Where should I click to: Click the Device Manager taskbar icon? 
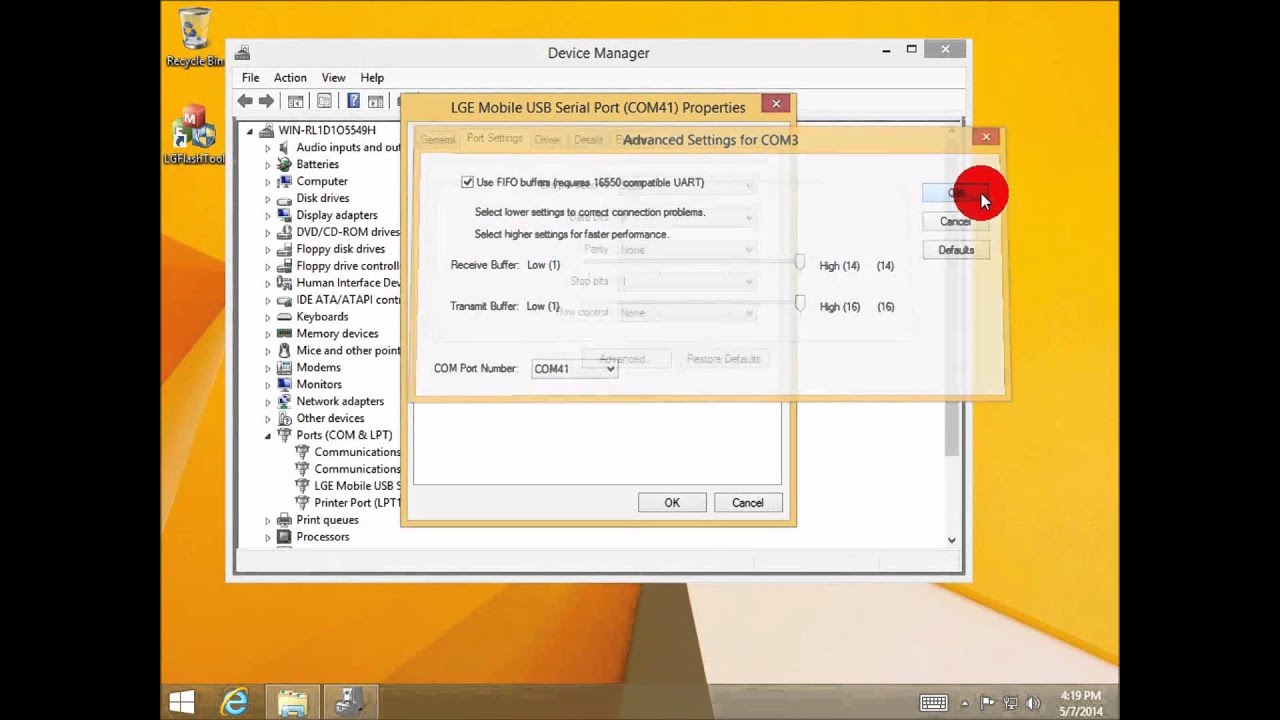pos(350,702)
